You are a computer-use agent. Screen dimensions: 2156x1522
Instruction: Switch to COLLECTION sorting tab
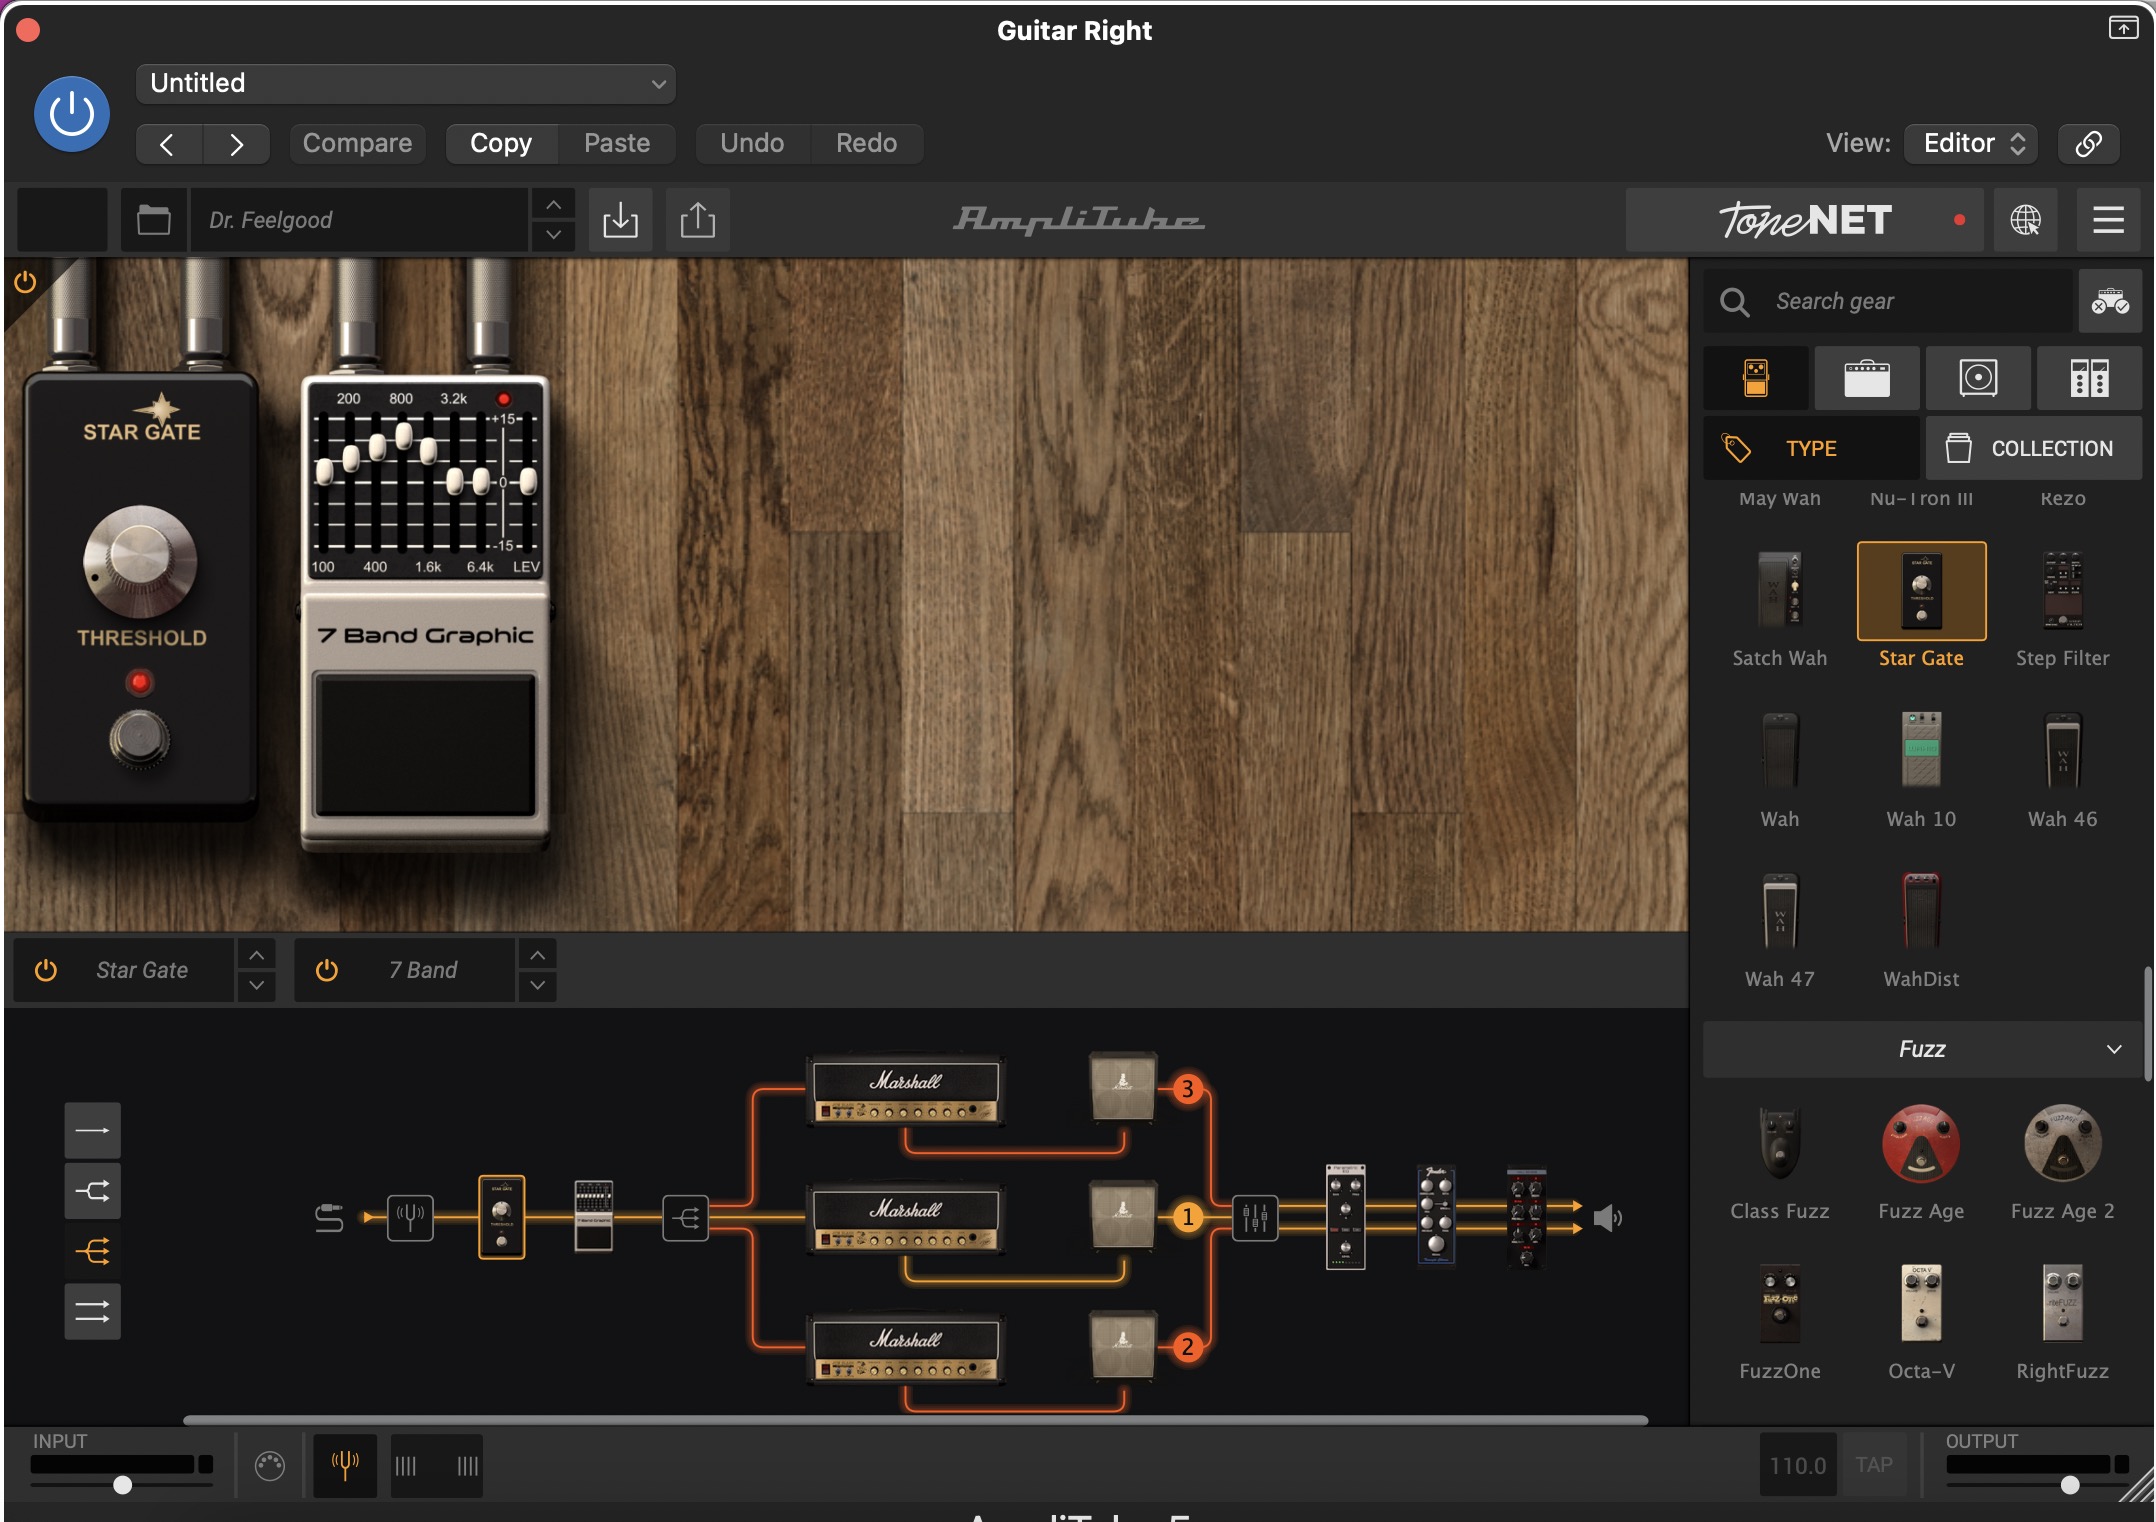tap(2034, 448)
